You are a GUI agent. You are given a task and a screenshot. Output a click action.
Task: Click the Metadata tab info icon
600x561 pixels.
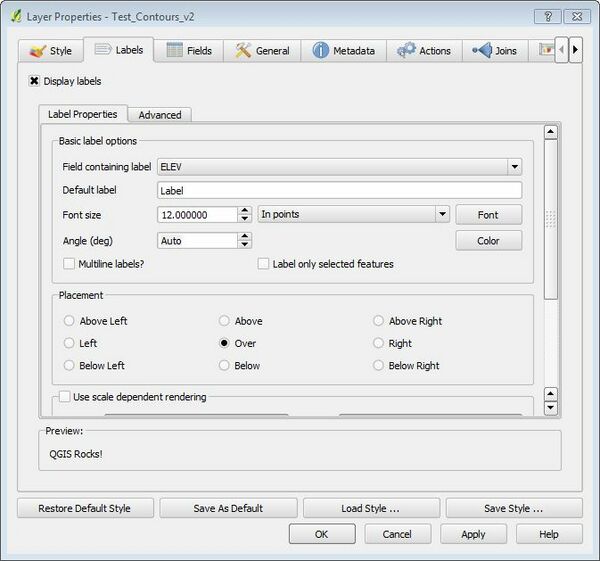pyautogui.click(x=321, y=50)
